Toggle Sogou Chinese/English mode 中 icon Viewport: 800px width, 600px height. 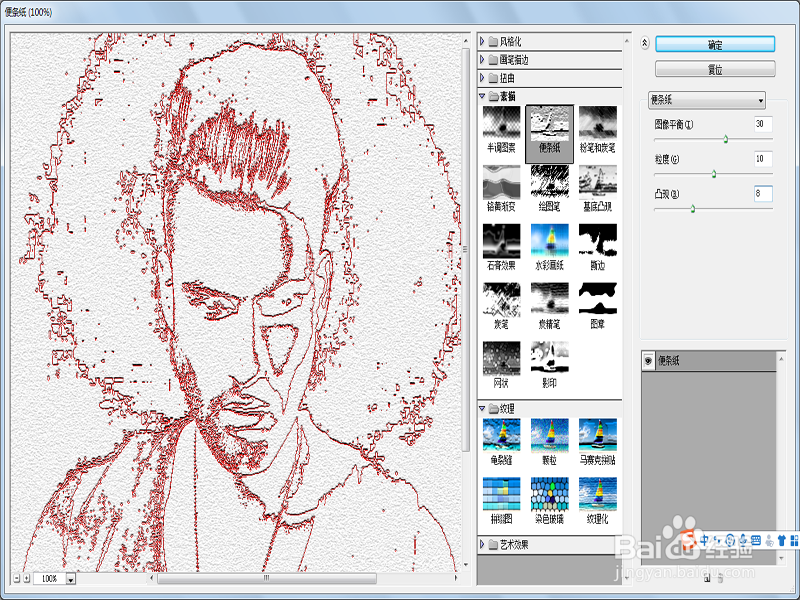tap(704, 540)
